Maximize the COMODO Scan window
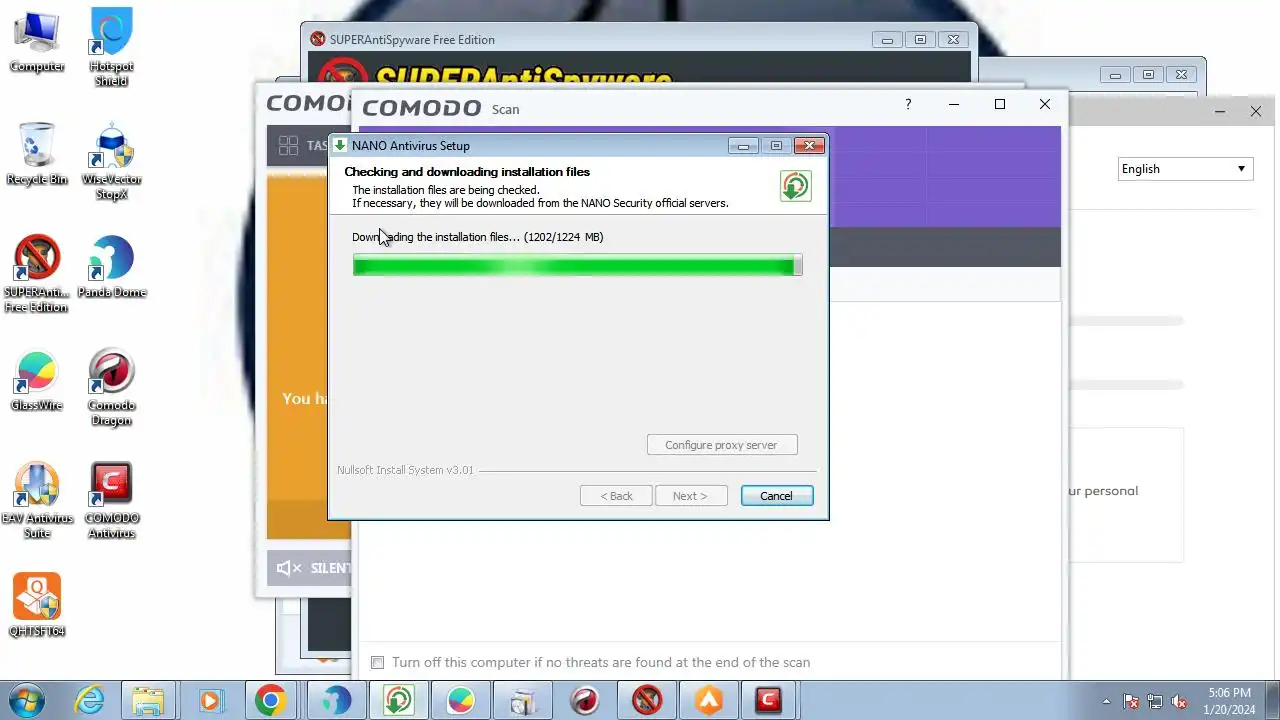The image size is (1280, 720). click(999, 104)
